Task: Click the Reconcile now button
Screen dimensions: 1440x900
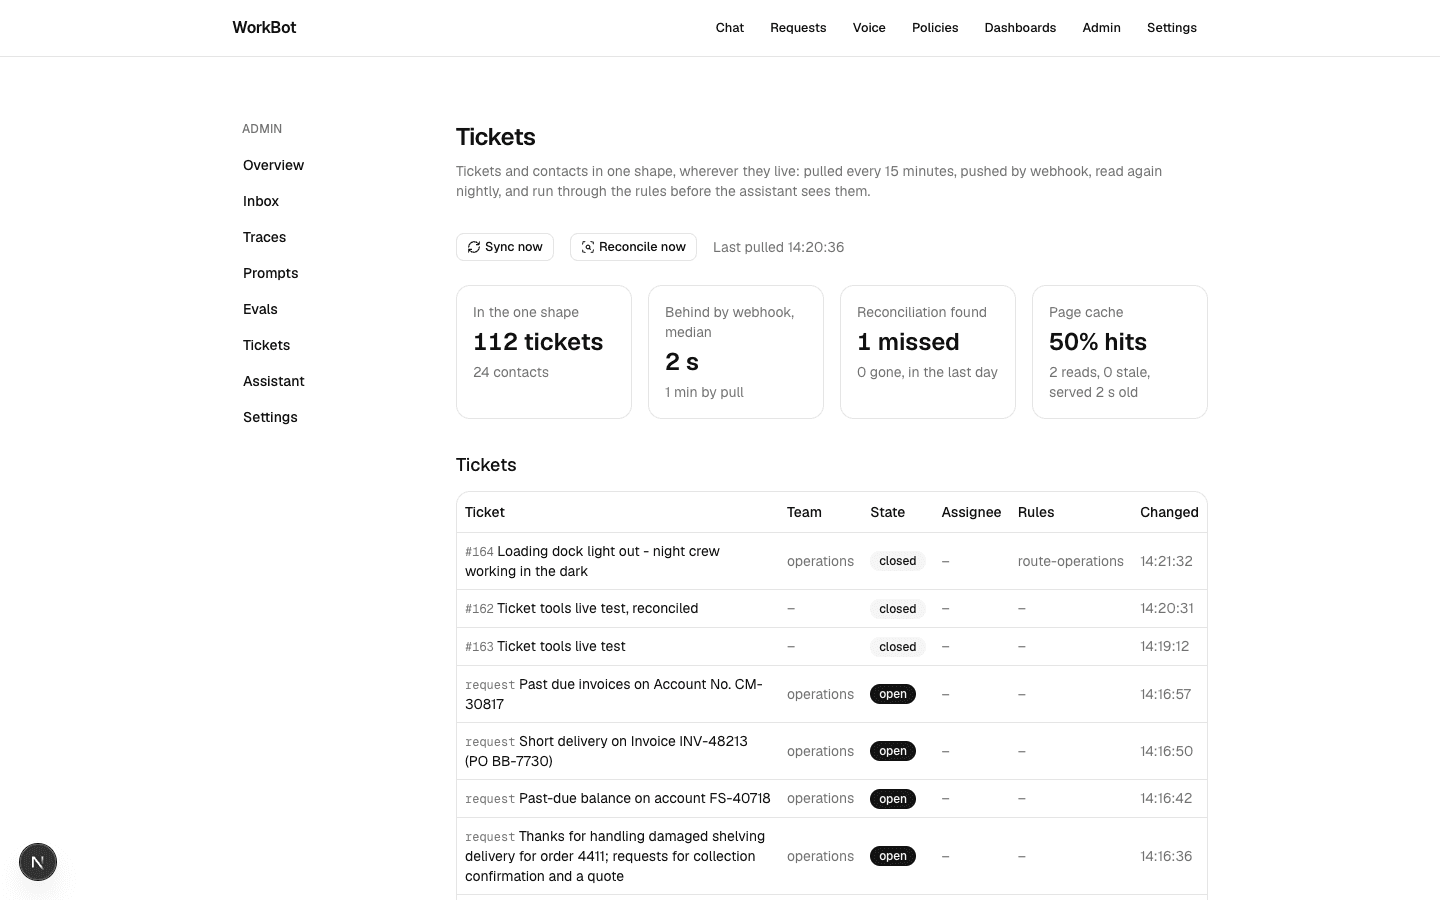Action: coord(633,247)
